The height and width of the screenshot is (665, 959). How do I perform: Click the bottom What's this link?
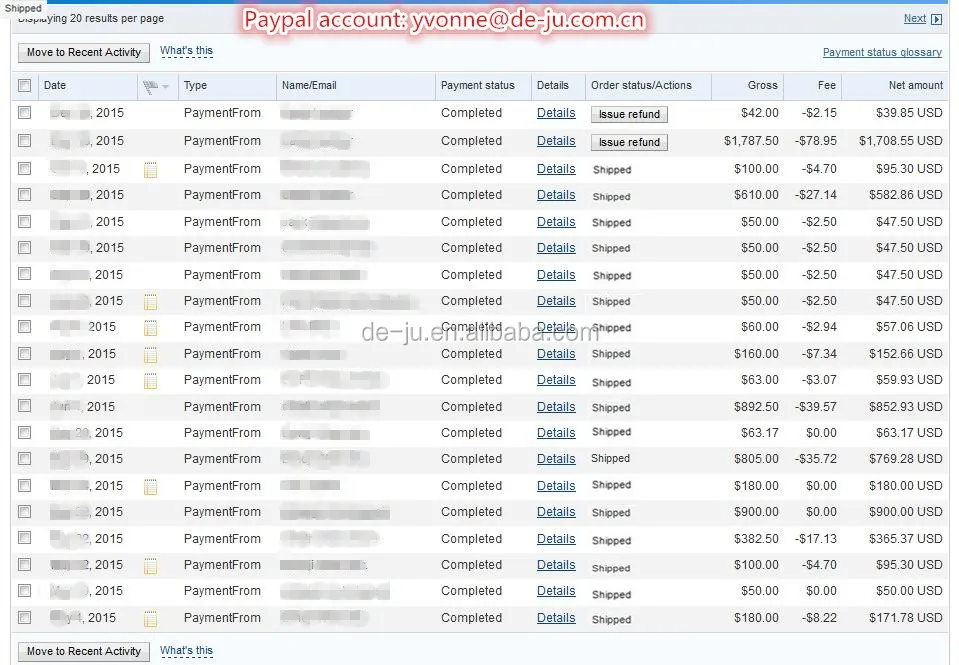186,651
